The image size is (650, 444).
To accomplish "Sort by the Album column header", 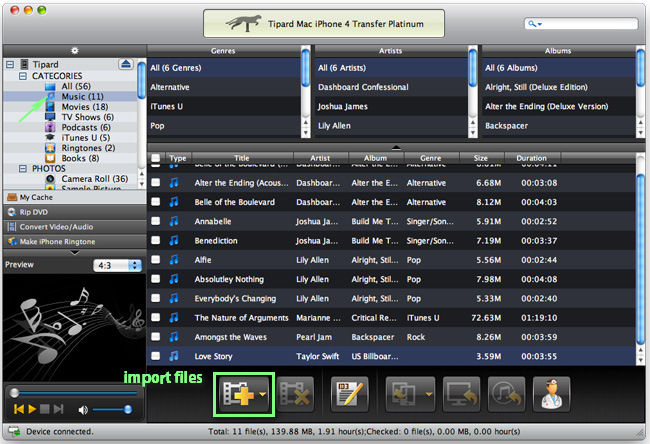I will pos(375,158).
